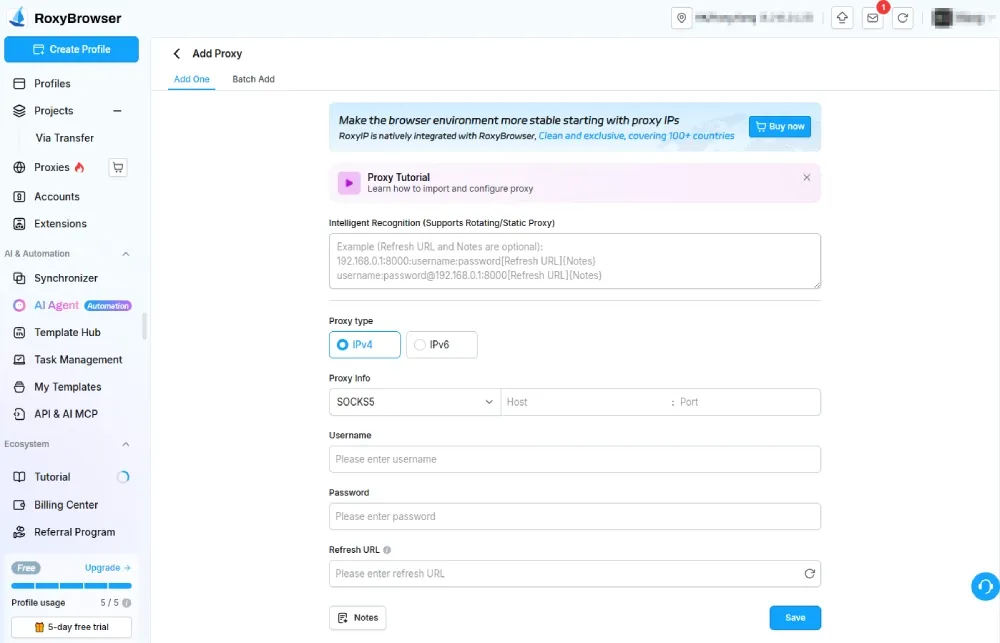Open the support headset chat button
Image resolution: width=1000 pixels, height=643 pixels.
coord(985,586)
